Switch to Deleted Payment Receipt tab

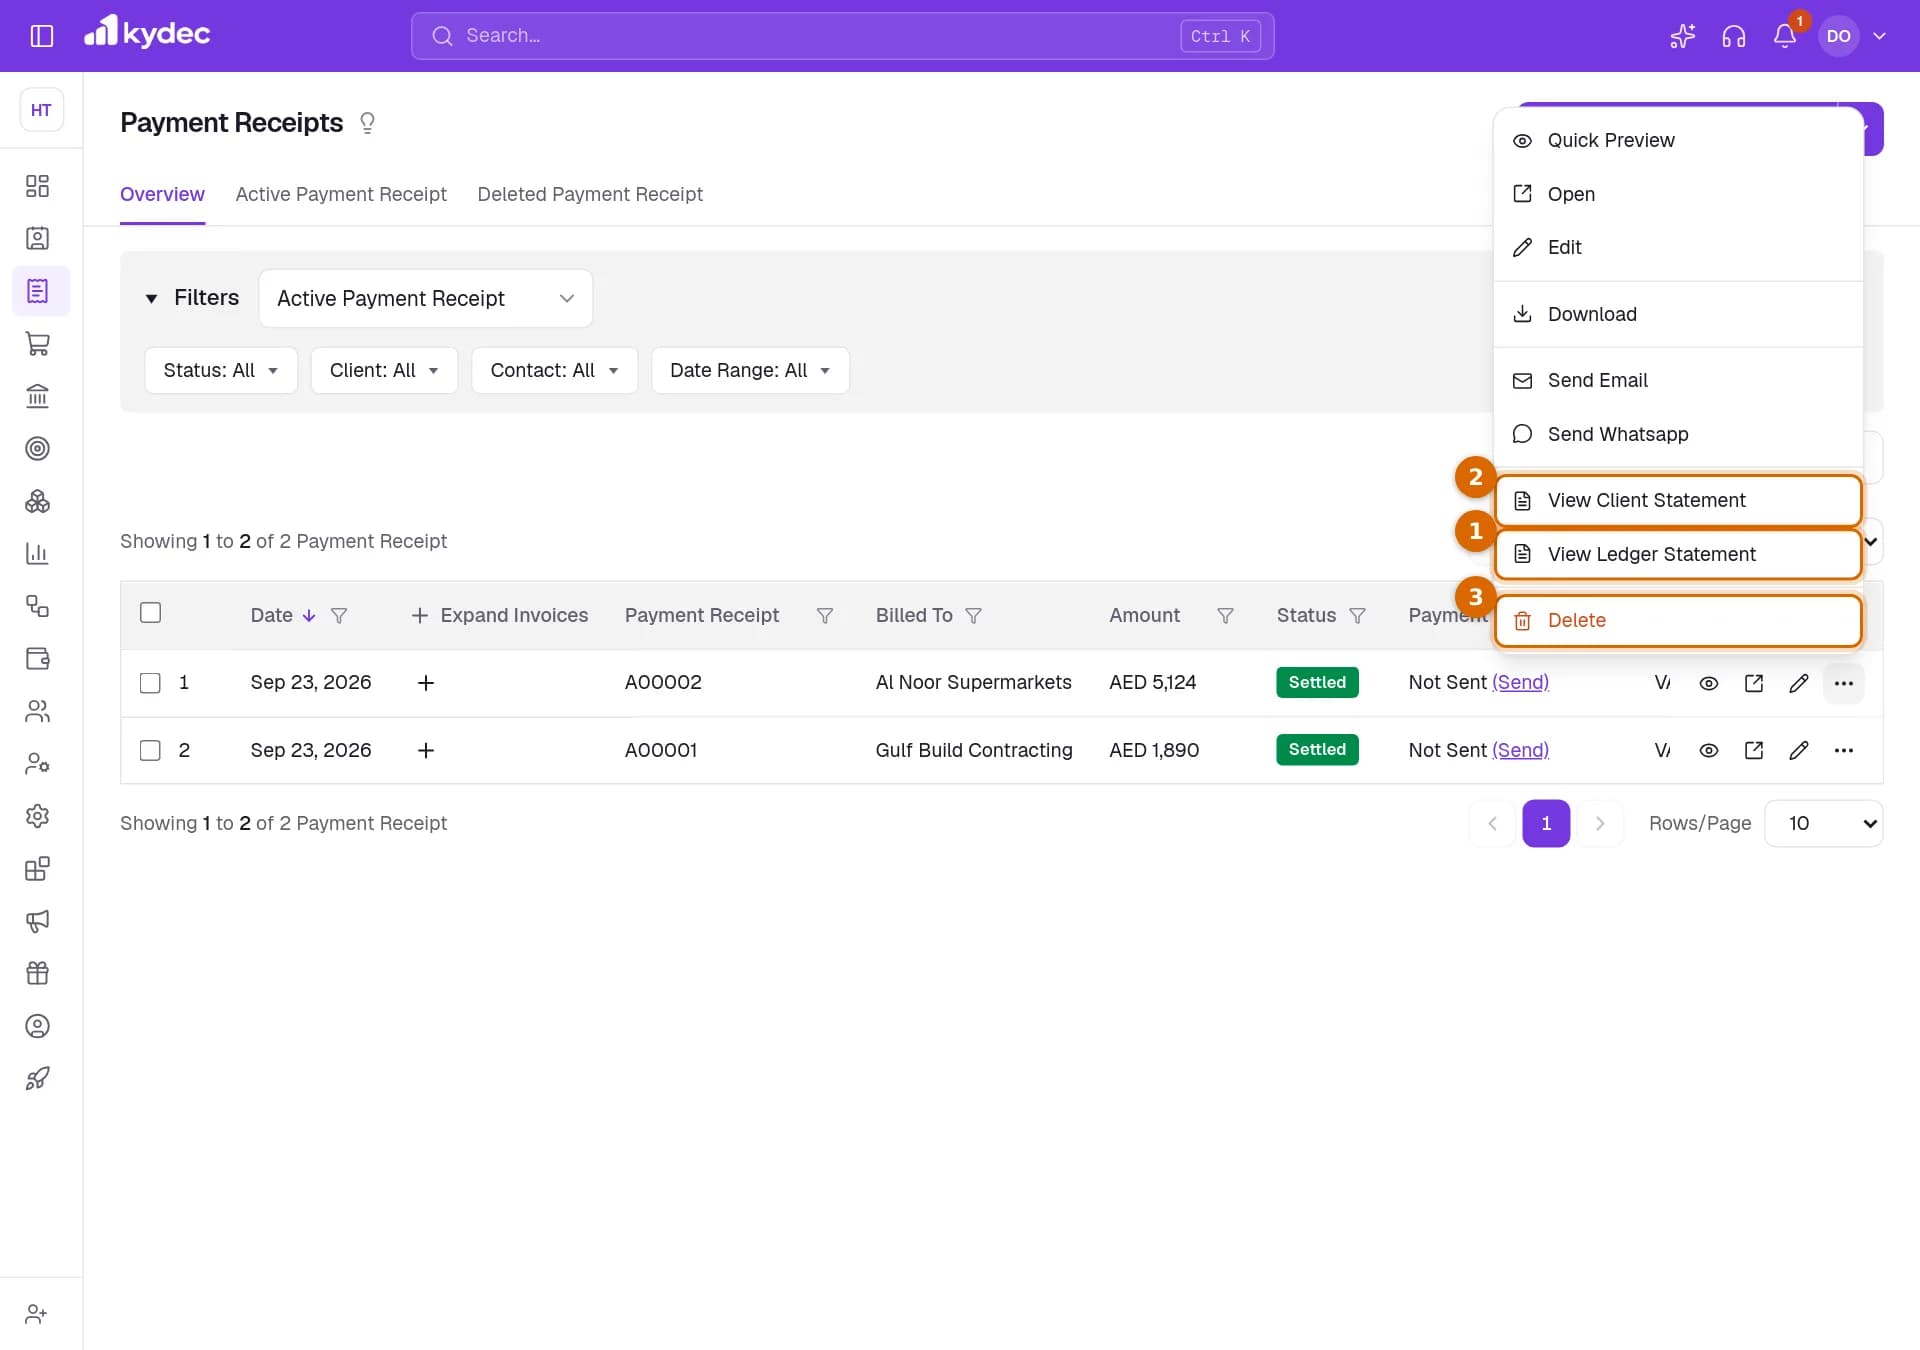point(590,194)
